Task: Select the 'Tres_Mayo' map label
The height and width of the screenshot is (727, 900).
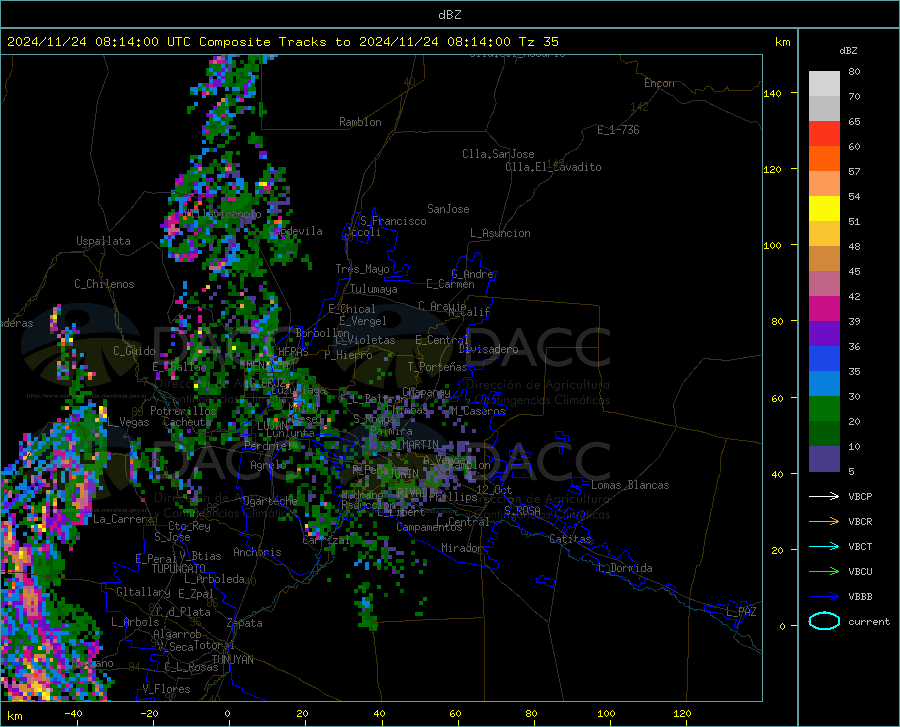Action: [362, 269]
